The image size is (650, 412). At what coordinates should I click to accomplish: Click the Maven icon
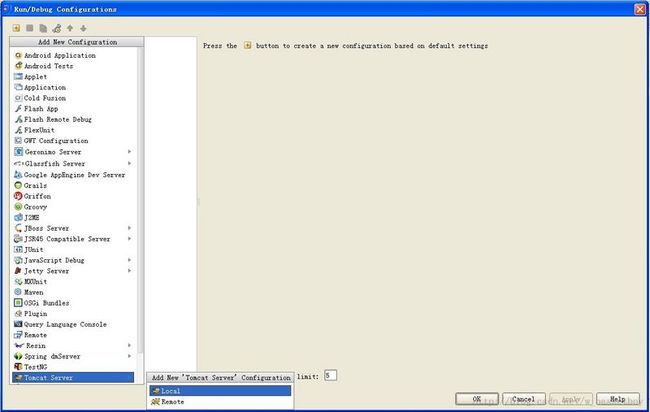point(18,292)
